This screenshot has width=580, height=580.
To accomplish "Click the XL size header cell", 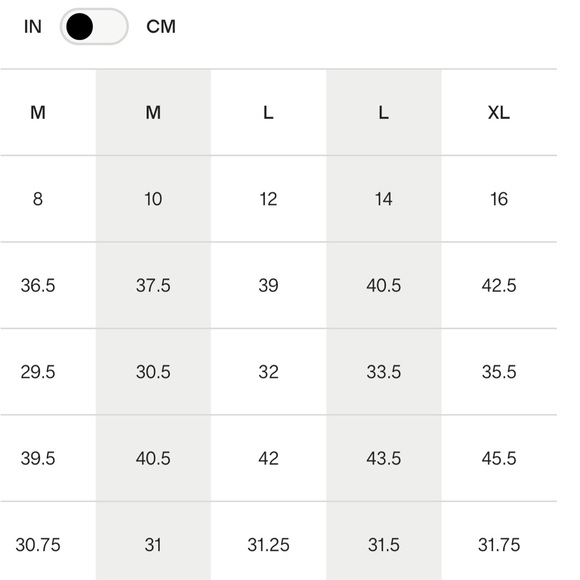I will 499,112.
